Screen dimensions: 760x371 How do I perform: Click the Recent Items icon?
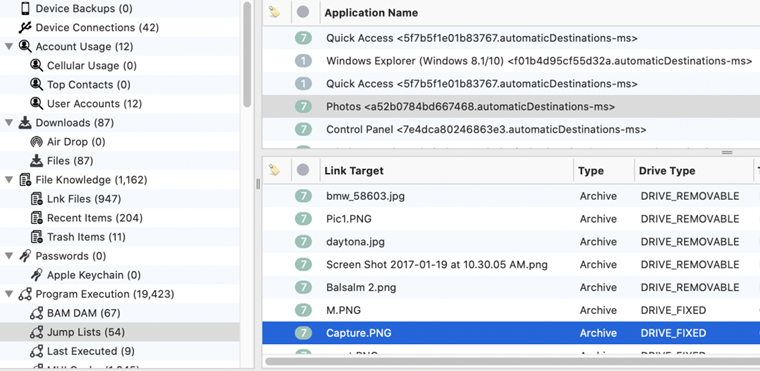click(36, 218)
